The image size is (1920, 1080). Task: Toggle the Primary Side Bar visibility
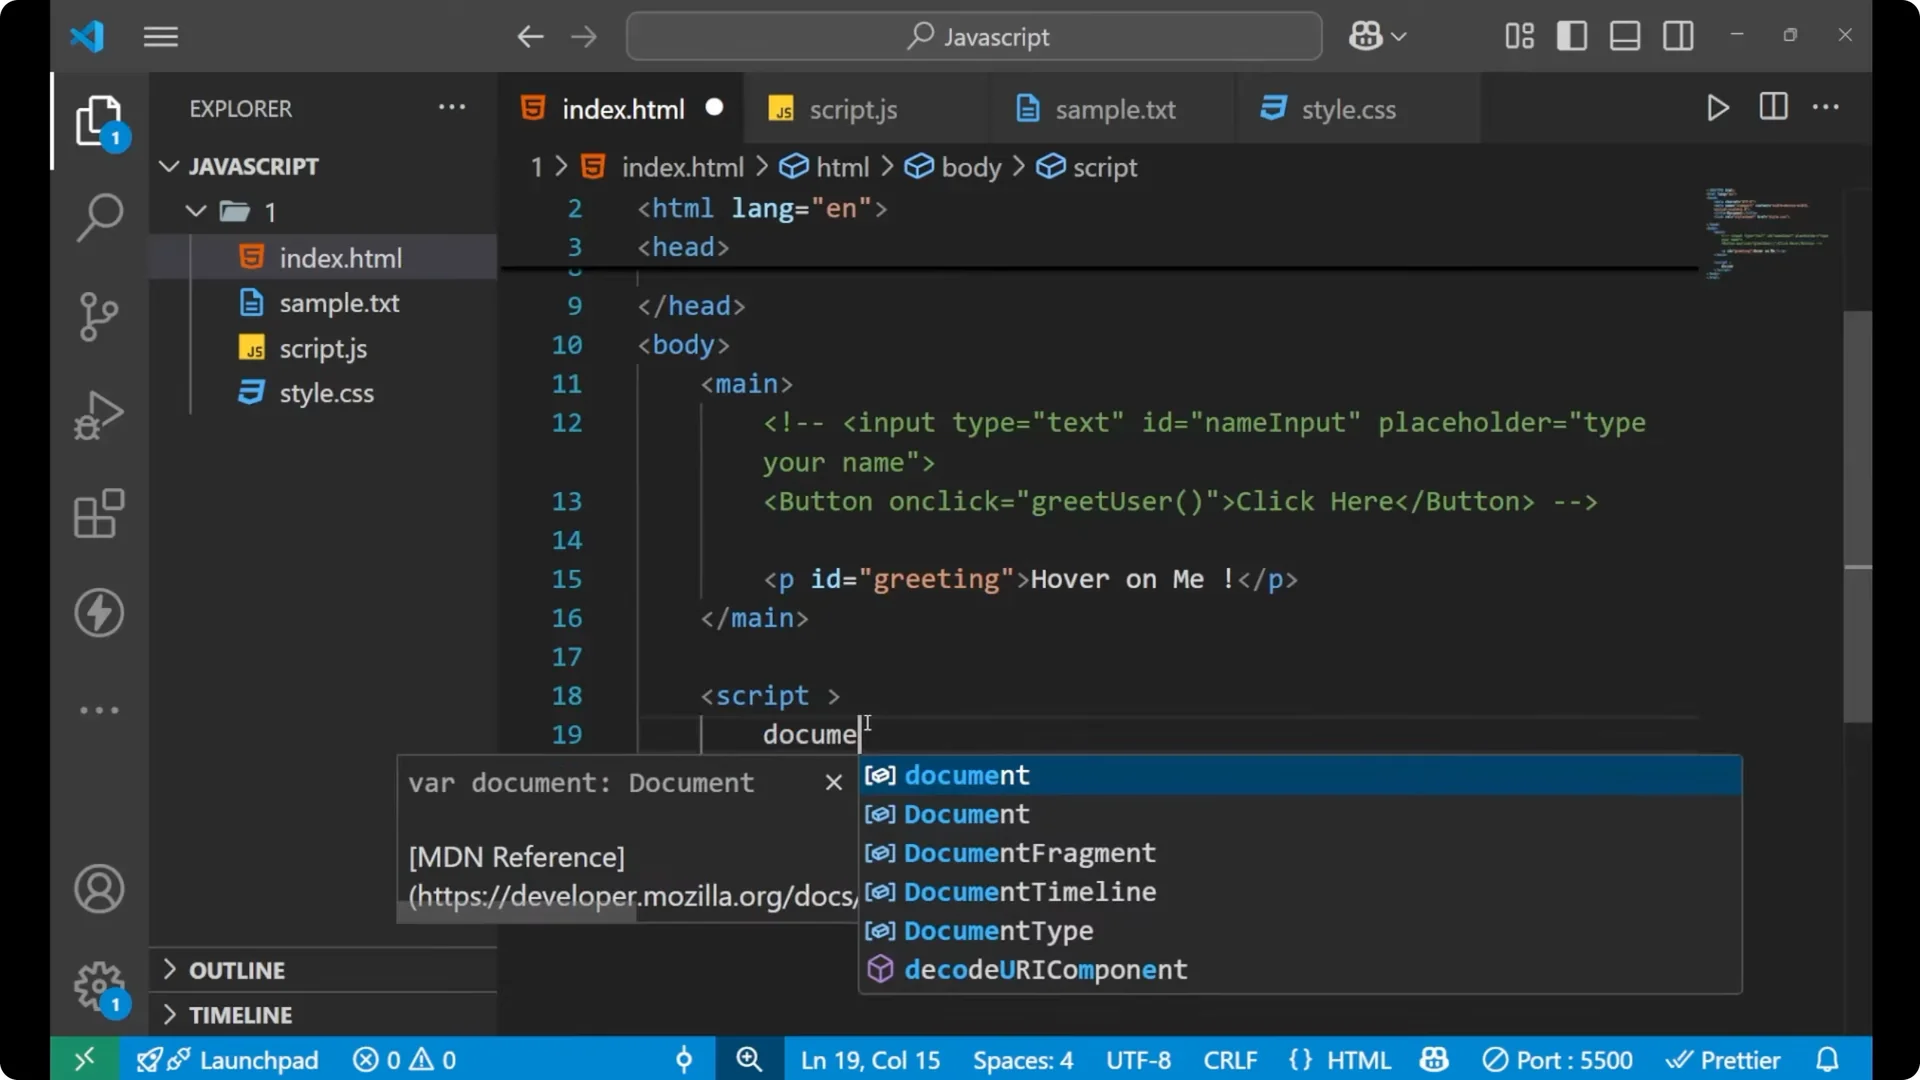coord(1571,35)
